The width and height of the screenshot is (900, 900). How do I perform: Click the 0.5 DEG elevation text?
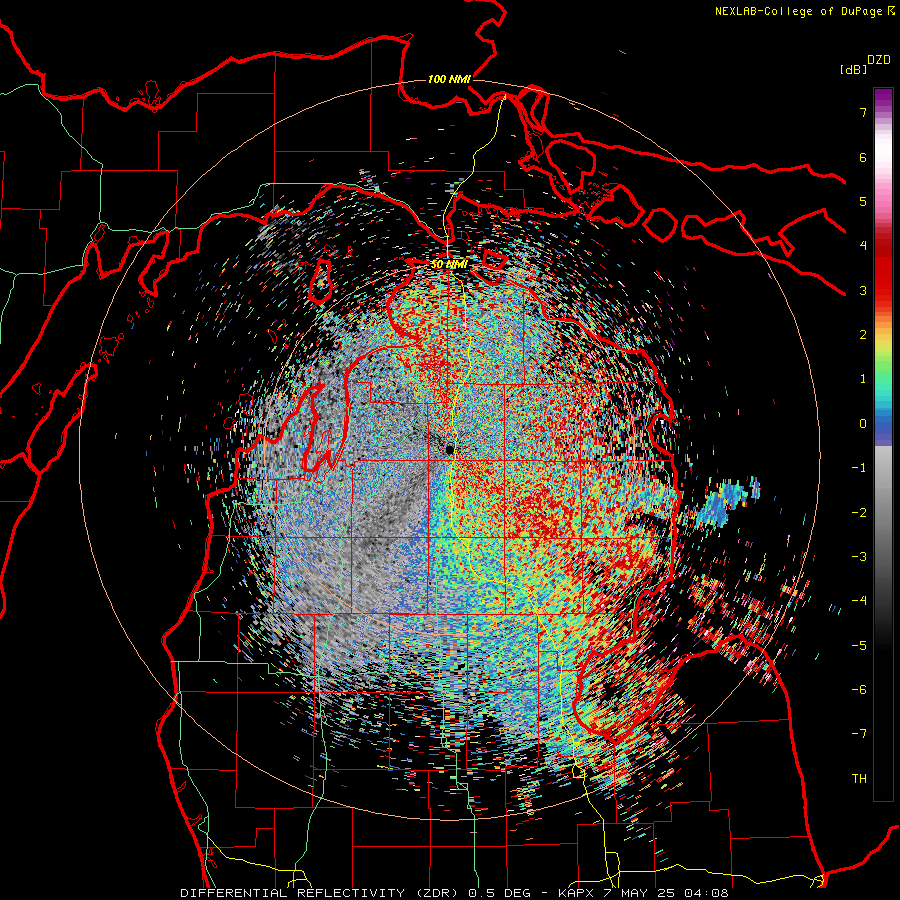coord(500,893)
